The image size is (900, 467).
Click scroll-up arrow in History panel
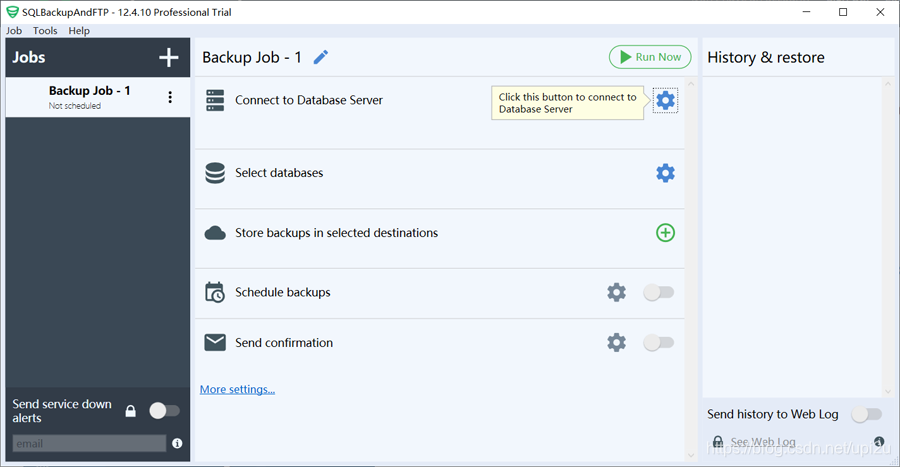(888, 84)
